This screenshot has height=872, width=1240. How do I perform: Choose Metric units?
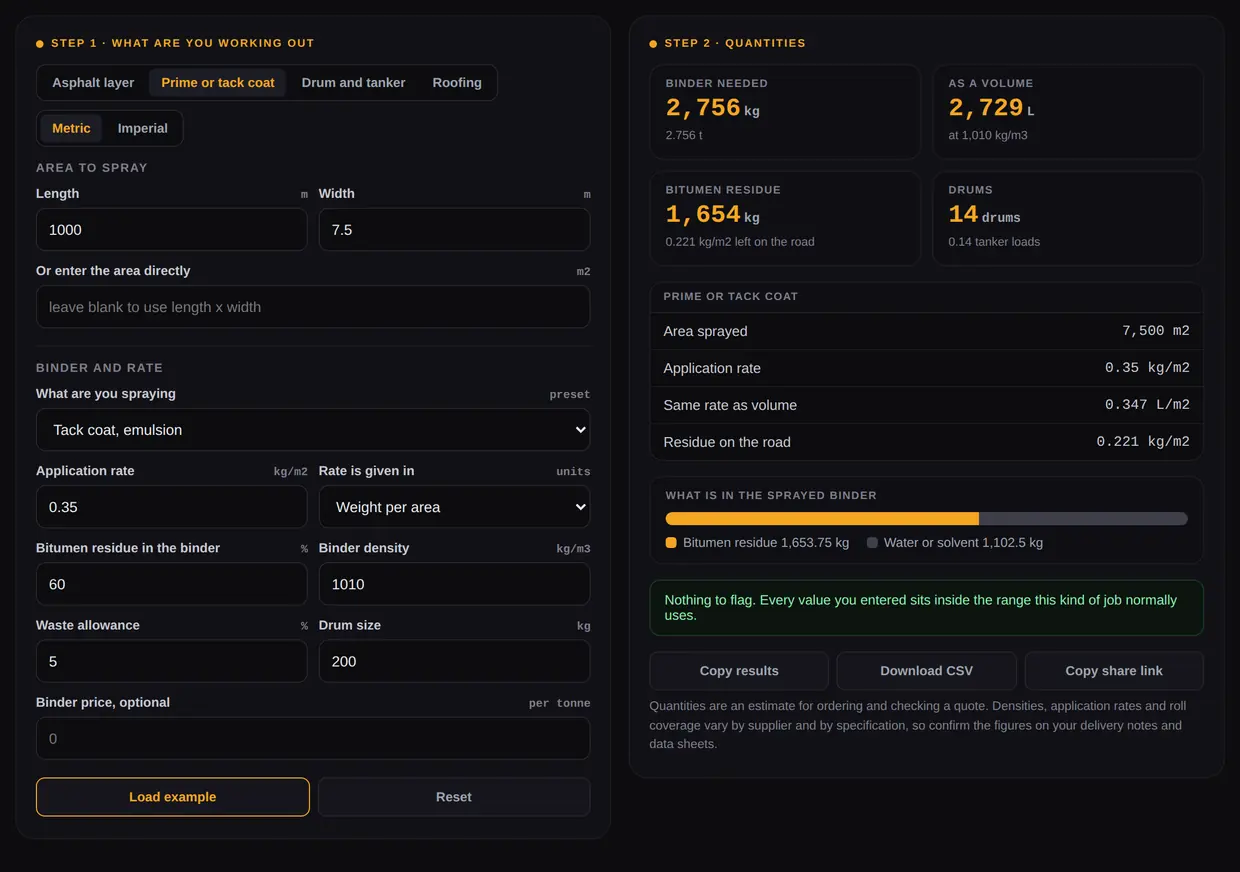pyautogui.click(x=71, y=128)
